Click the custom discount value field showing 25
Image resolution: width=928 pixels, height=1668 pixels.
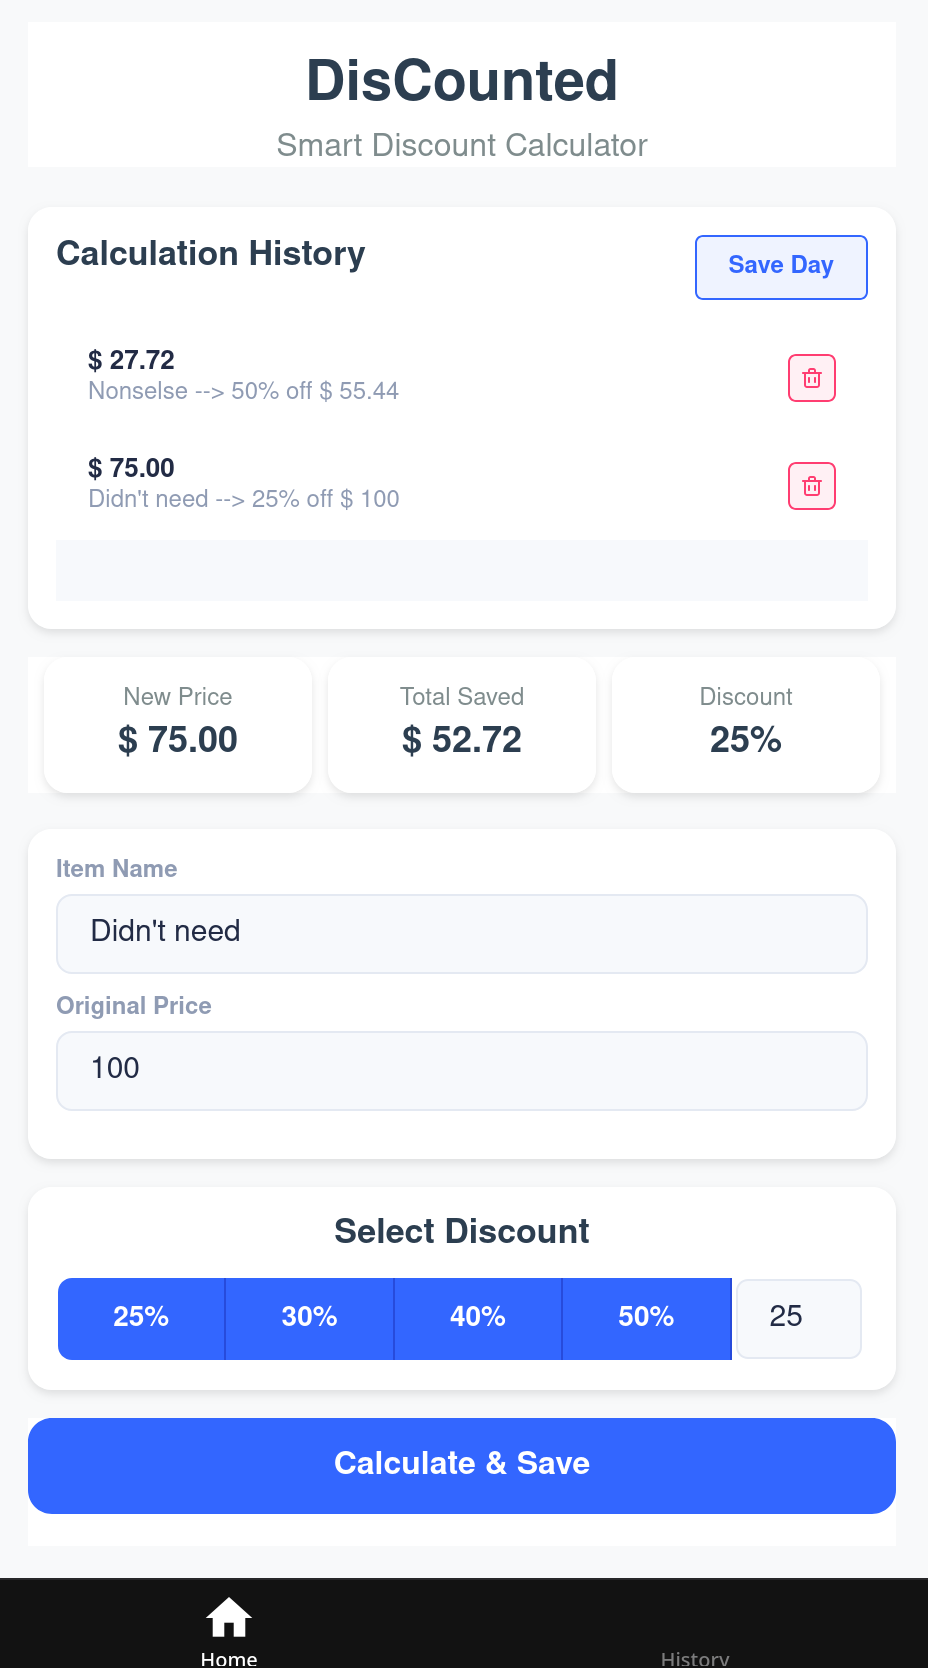point(798,1318)
